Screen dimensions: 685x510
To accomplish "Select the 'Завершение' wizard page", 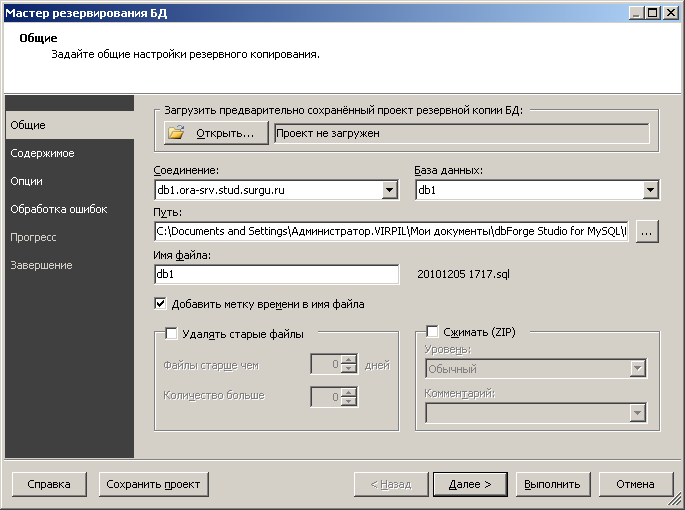I will coord(69,265).
